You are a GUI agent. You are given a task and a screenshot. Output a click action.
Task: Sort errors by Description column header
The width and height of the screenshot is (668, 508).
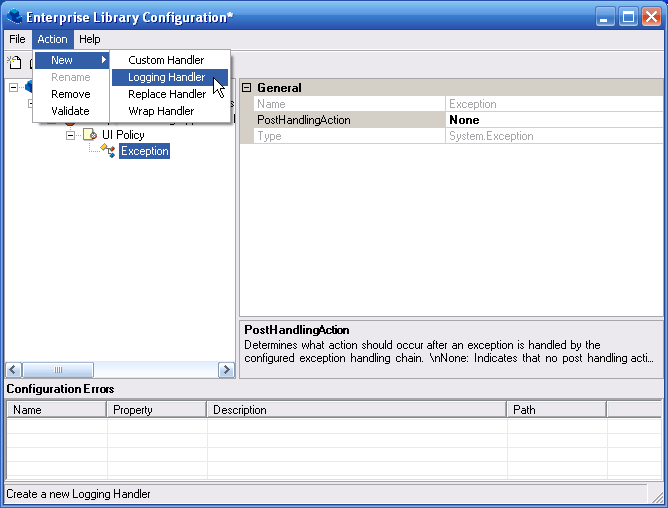[x=356, y=410]
